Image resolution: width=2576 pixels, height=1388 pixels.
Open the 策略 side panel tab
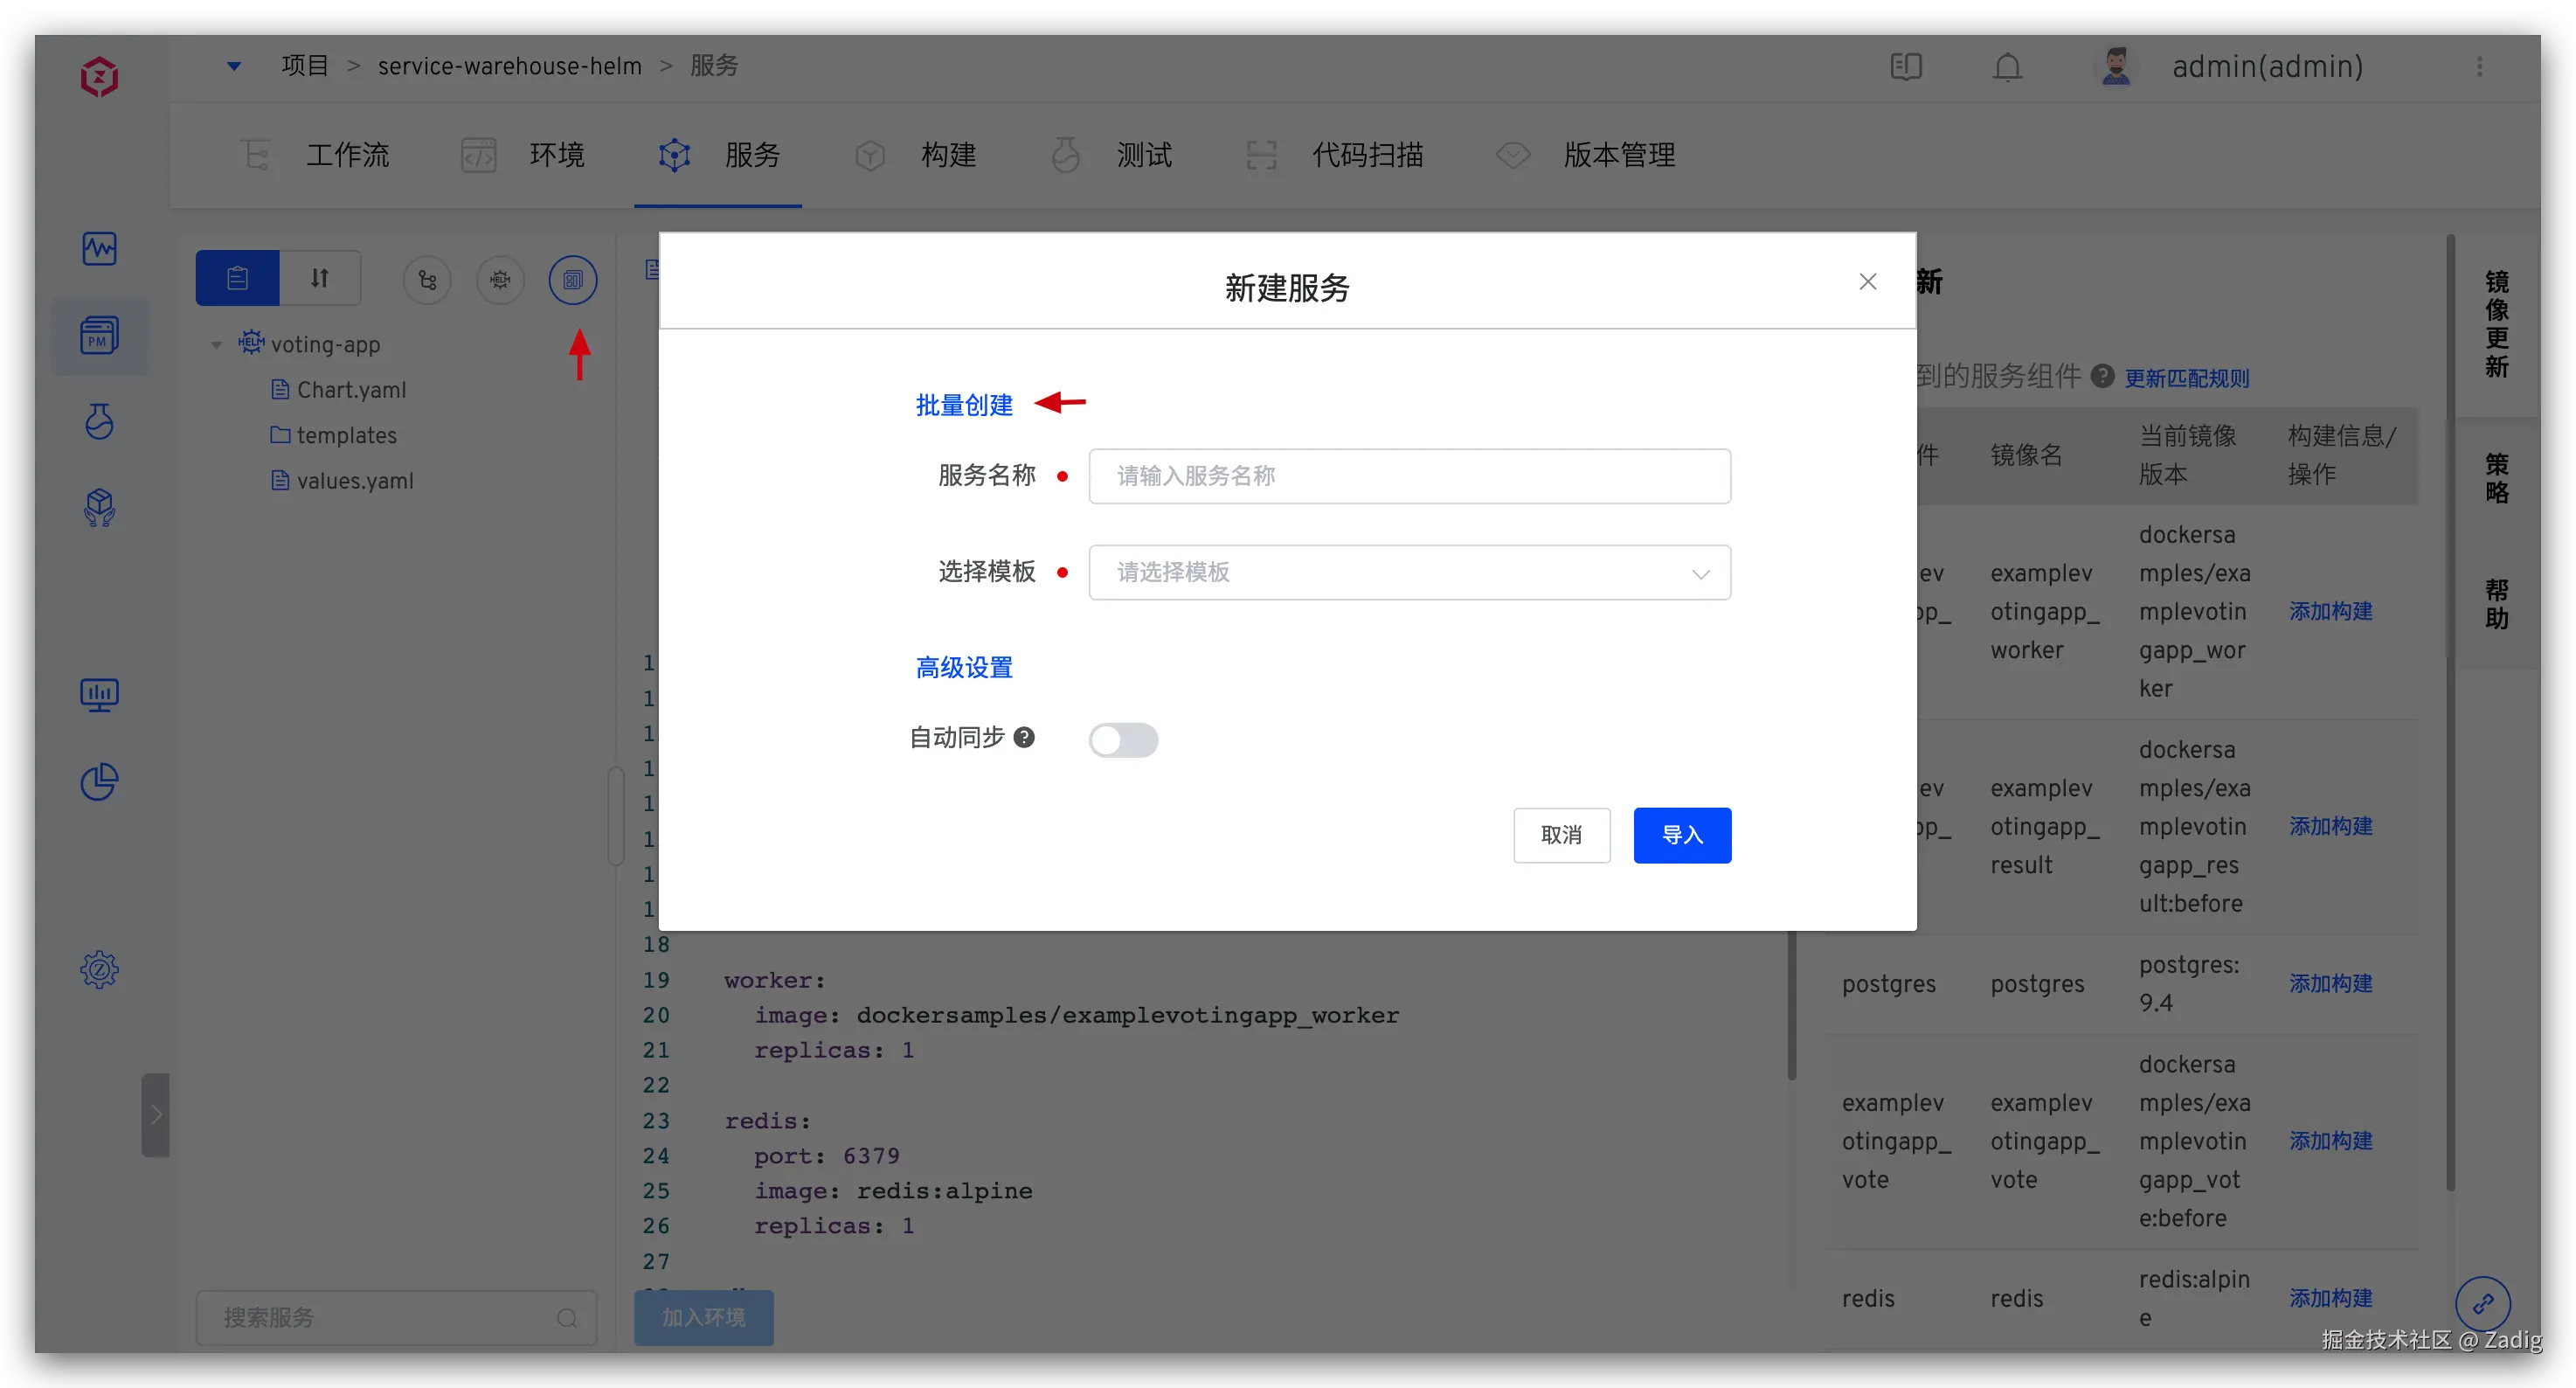(x=2496, y=478)
